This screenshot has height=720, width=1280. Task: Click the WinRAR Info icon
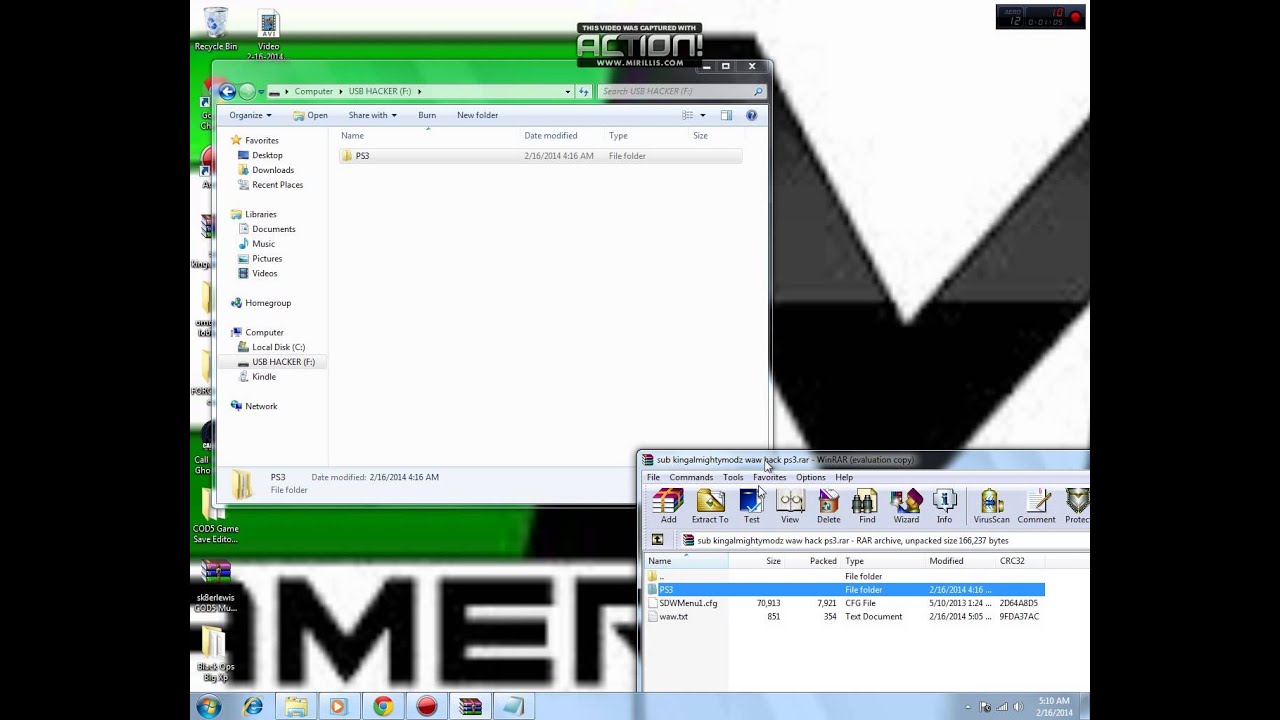944,506
